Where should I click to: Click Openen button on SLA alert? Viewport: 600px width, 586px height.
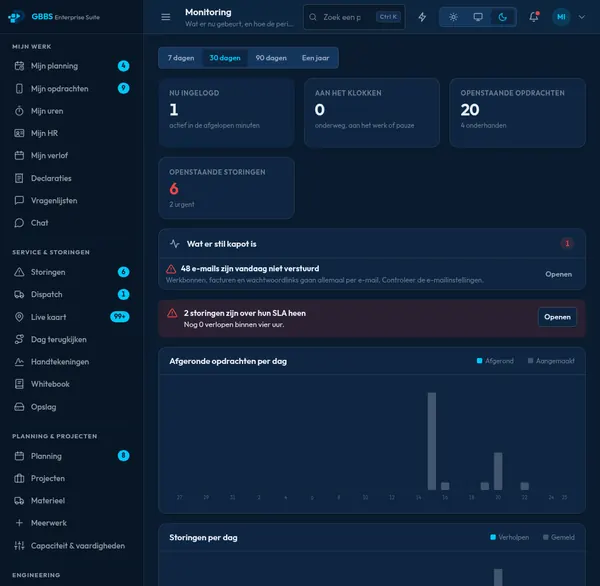pyautogui.click(x=557, y=317)
